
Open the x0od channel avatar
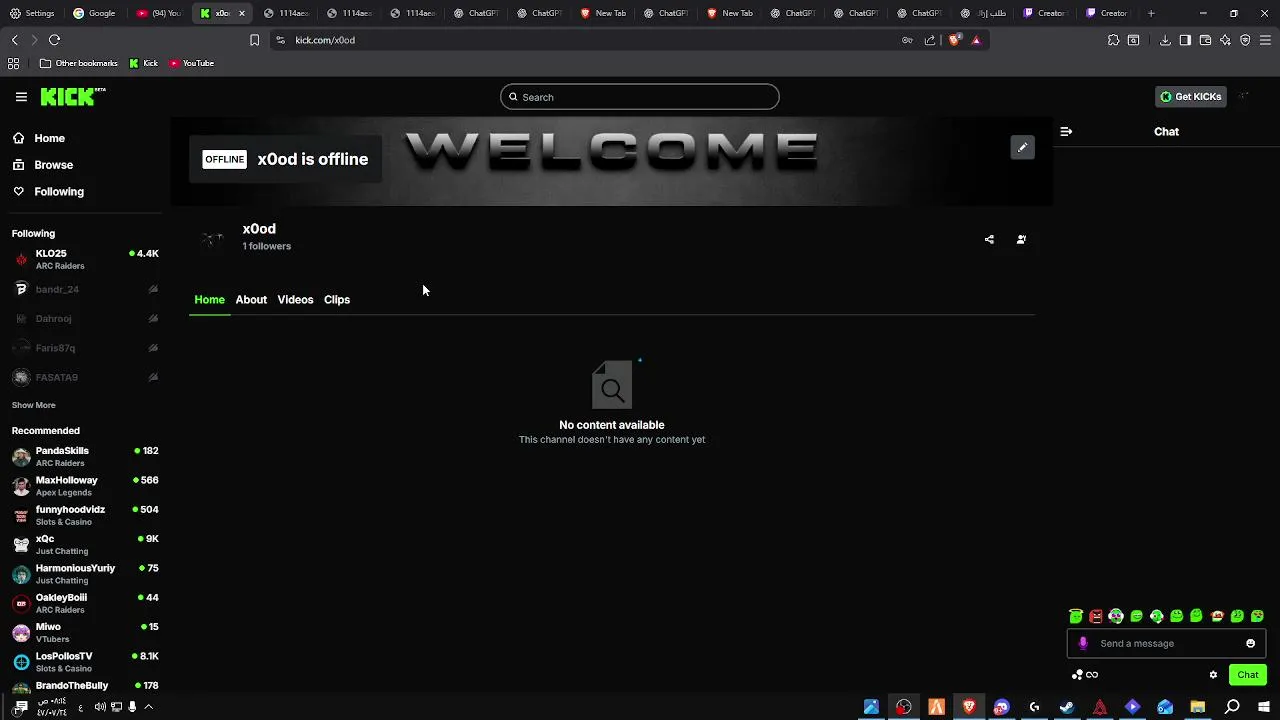pos(212,238)
